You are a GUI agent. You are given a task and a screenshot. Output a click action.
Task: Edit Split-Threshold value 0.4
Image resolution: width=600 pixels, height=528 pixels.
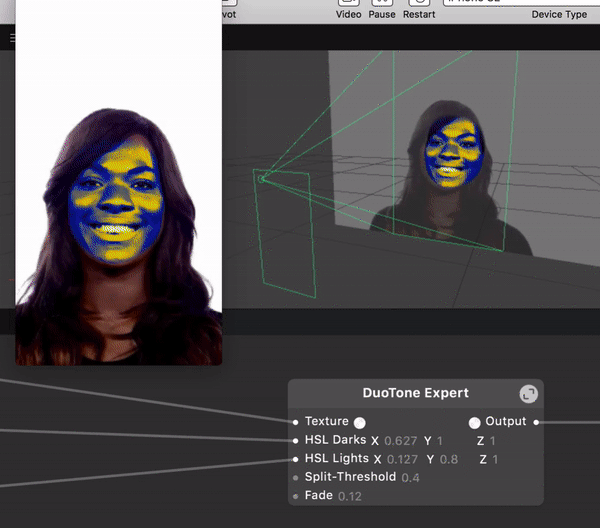410,478
